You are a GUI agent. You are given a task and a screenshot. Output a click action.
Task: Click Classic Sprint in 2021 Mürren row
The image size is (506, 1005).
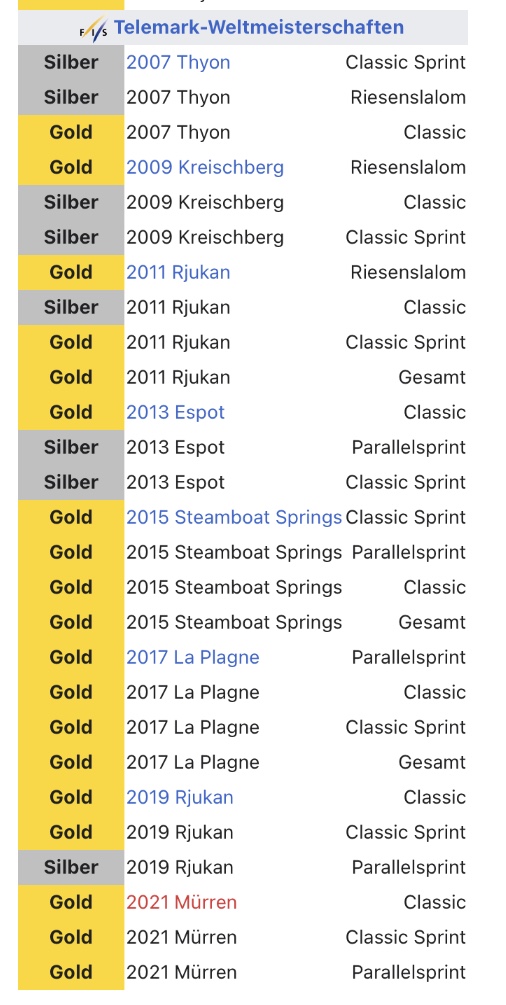coord(405,938)
